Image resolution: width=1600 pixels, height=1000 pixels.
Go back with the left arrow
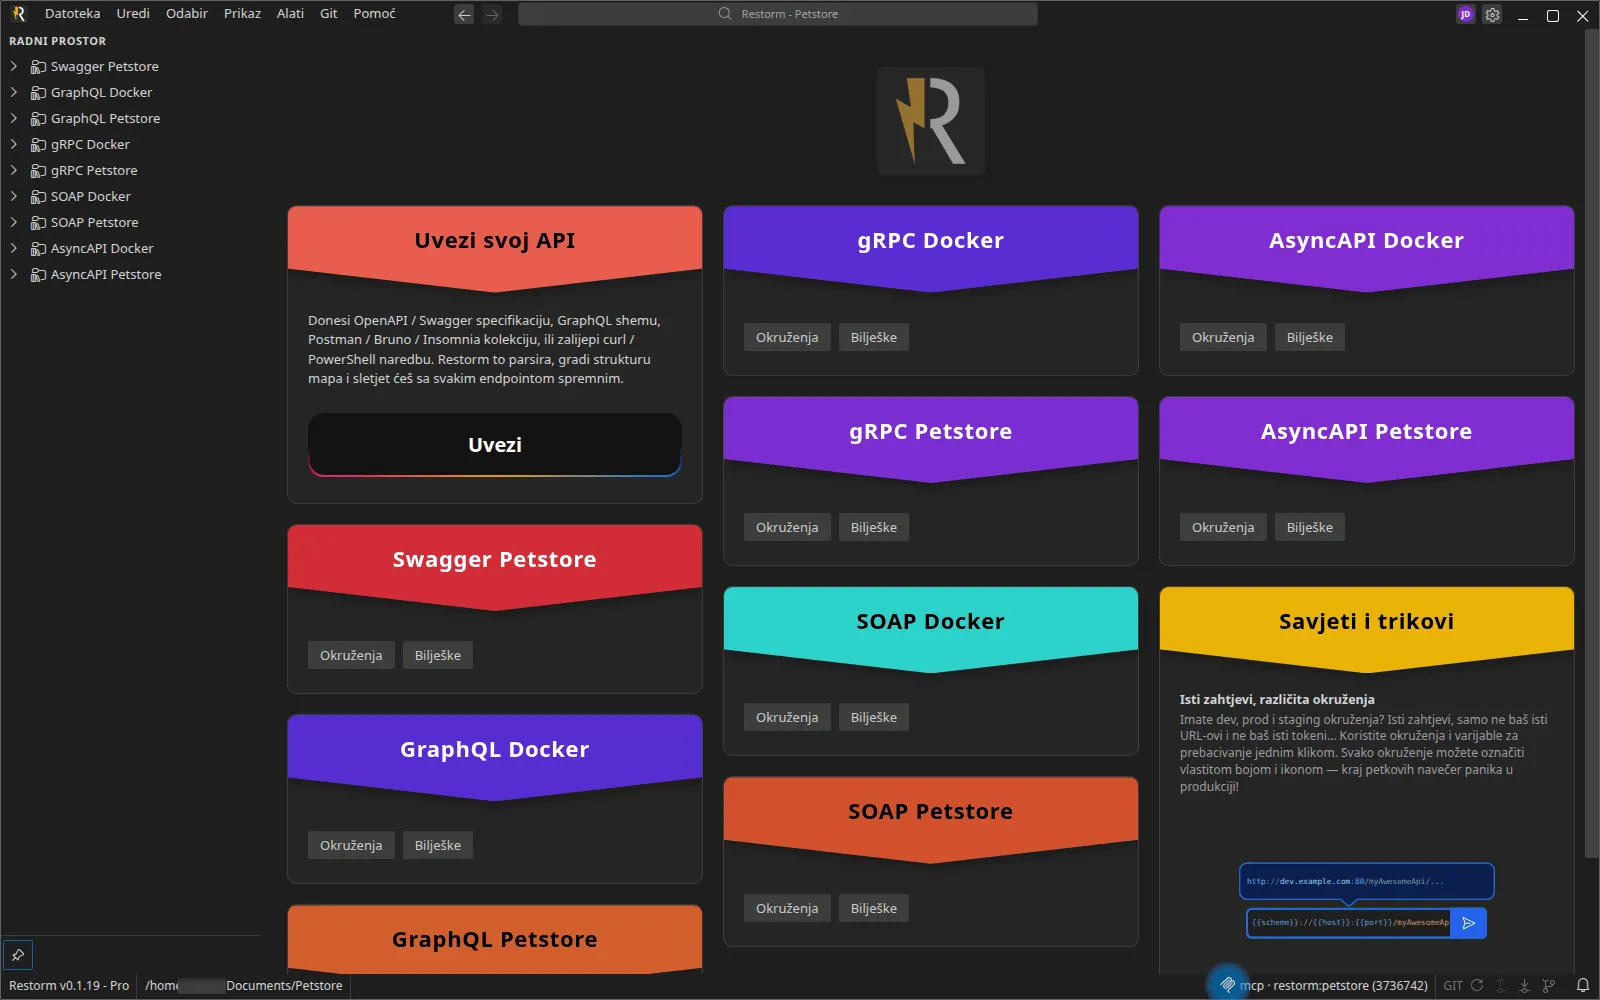coord(464,14)
